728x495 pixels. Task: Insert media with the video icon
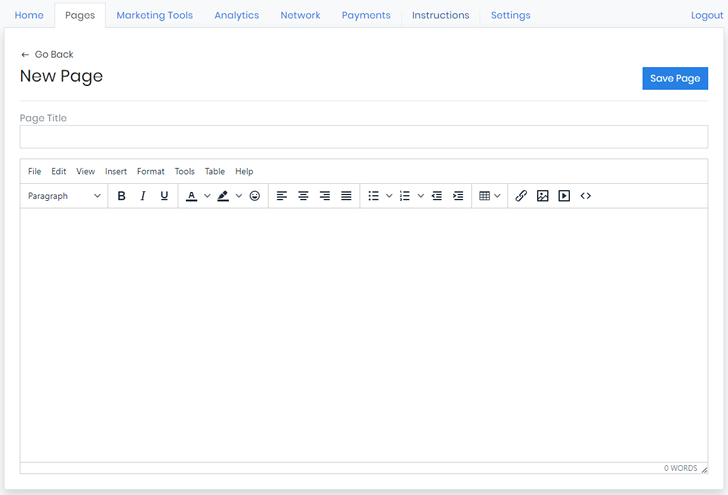click(x=564, y=196)
